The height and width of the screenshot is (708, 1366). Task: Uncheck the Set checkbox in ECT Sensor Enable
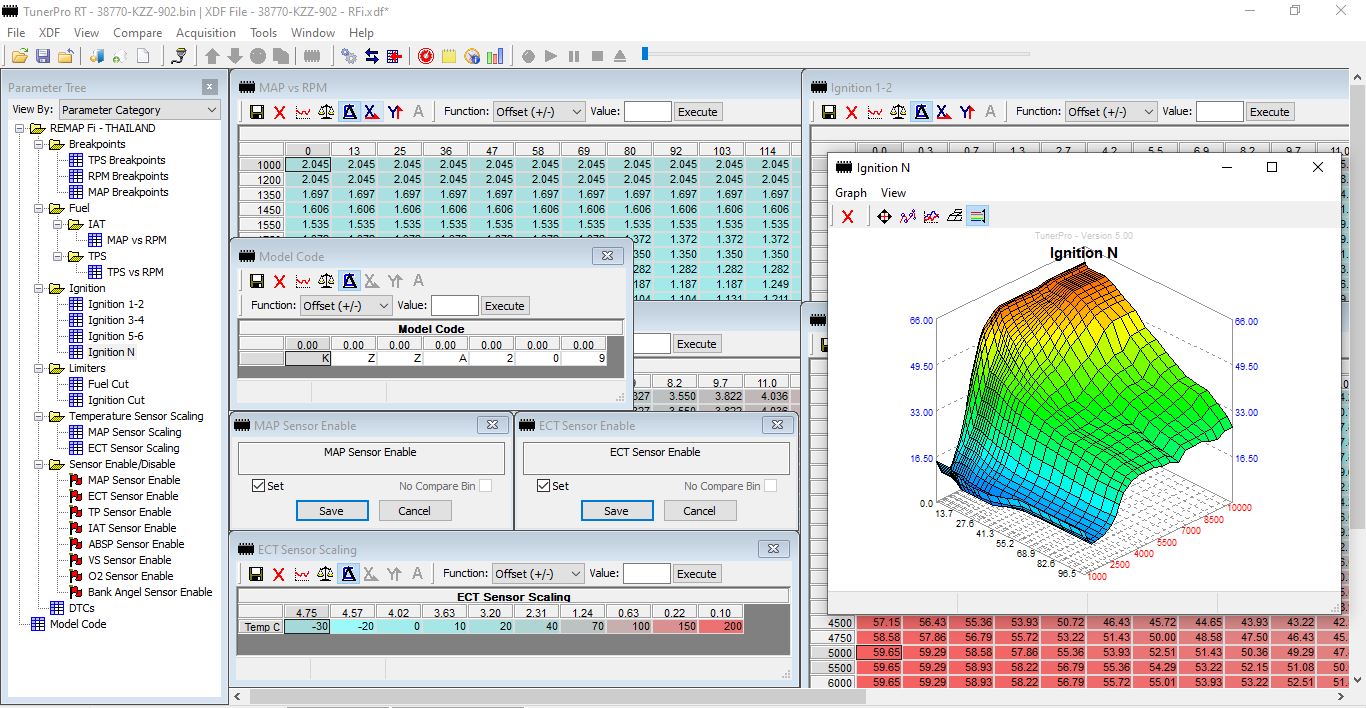click(545, 486)
